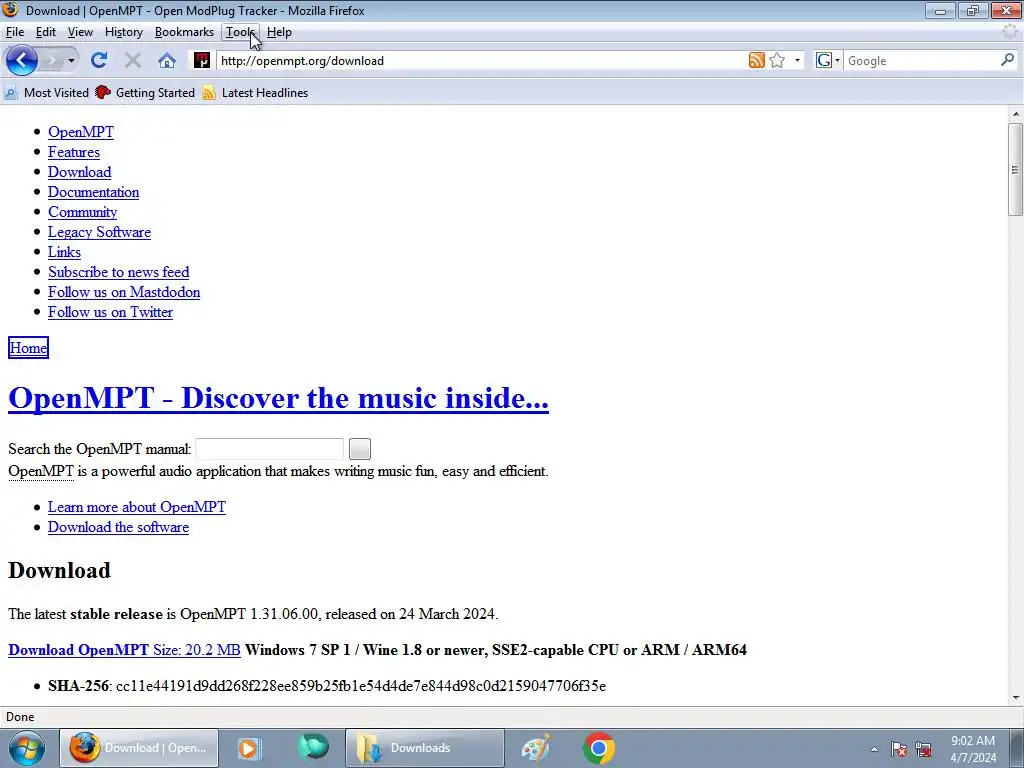Reload the current page

(x=99, y=61)
